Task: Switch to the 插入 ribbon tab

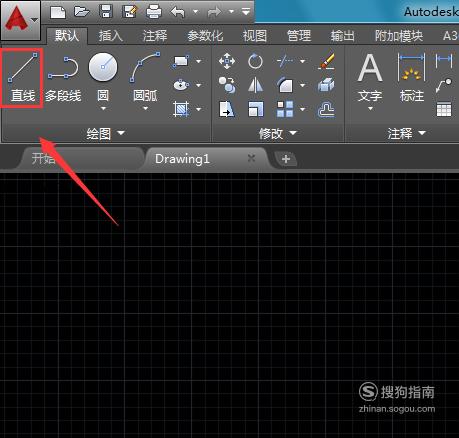Action: click(x=111, y=35)
